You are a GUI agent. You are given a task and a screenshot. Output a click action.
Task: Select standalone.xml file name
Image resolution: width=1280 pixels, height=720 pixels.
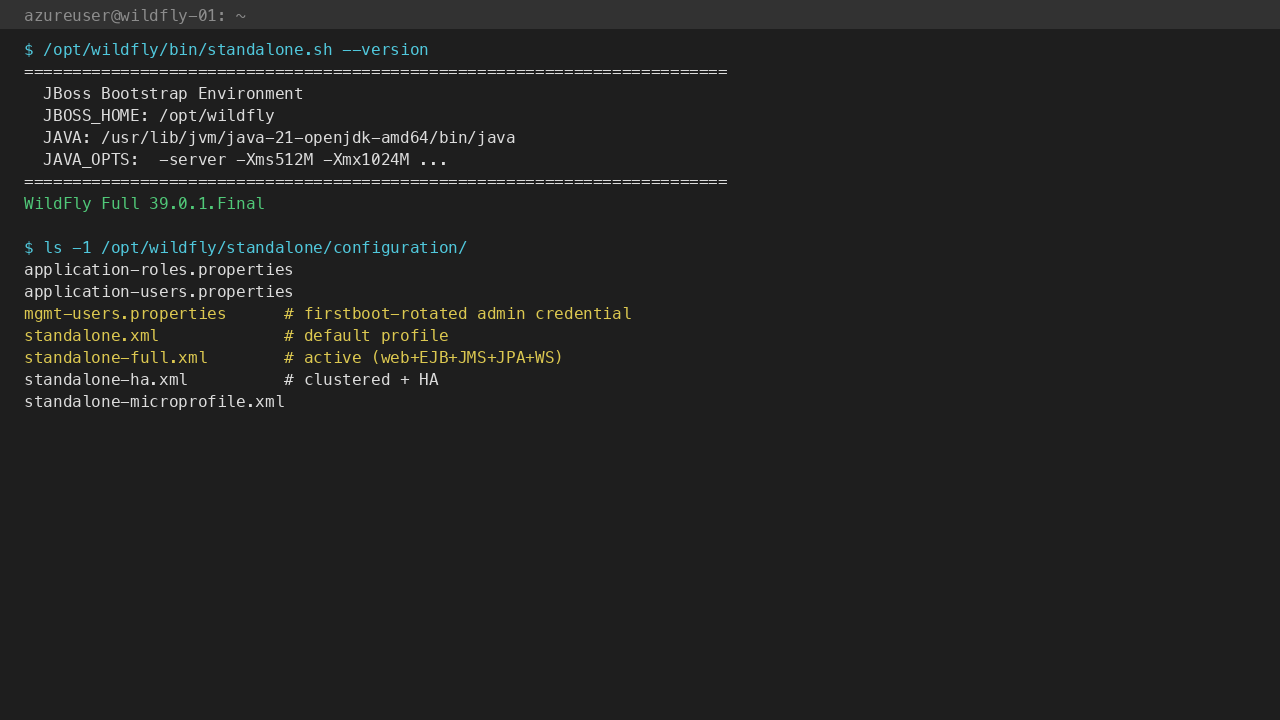(x=92, y=336)
